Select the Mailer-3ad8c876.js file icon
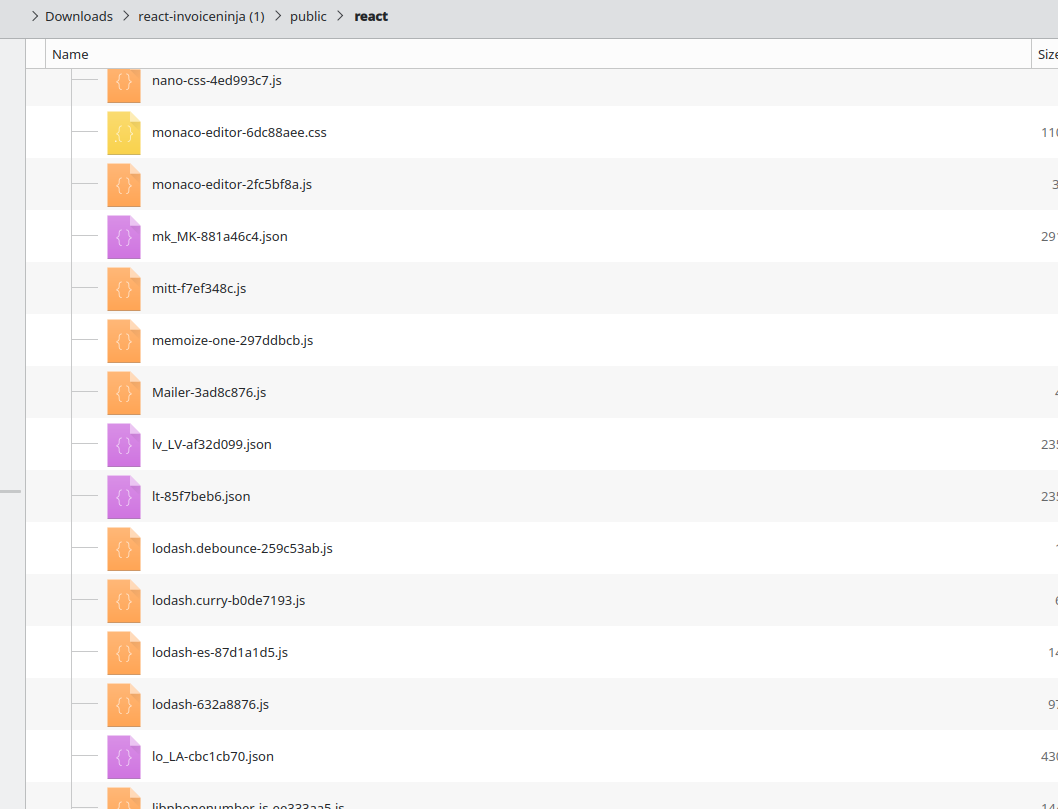The height and width of the screenshot is (809, 1058). pyautogui.click(x=124, y=393)
